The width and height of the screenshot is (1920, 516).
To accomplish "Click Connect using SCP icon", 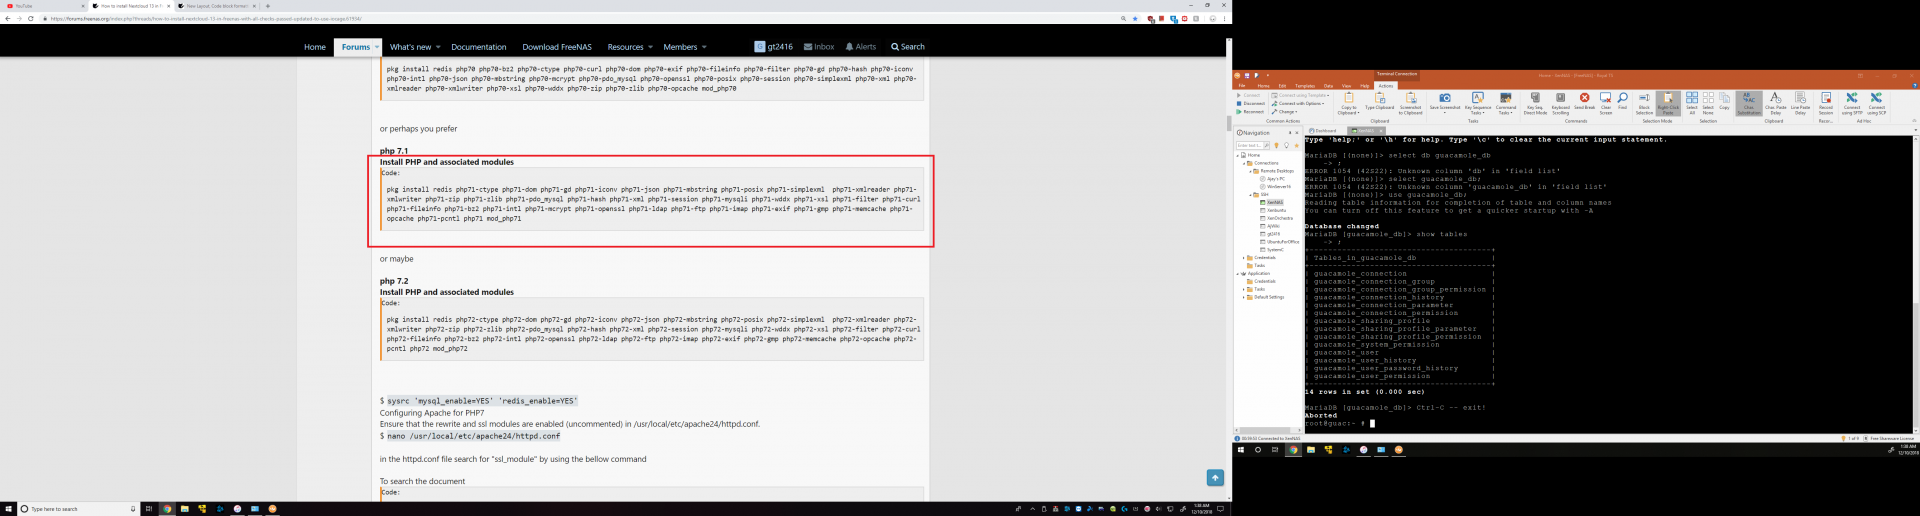I will coord(1876,98).
